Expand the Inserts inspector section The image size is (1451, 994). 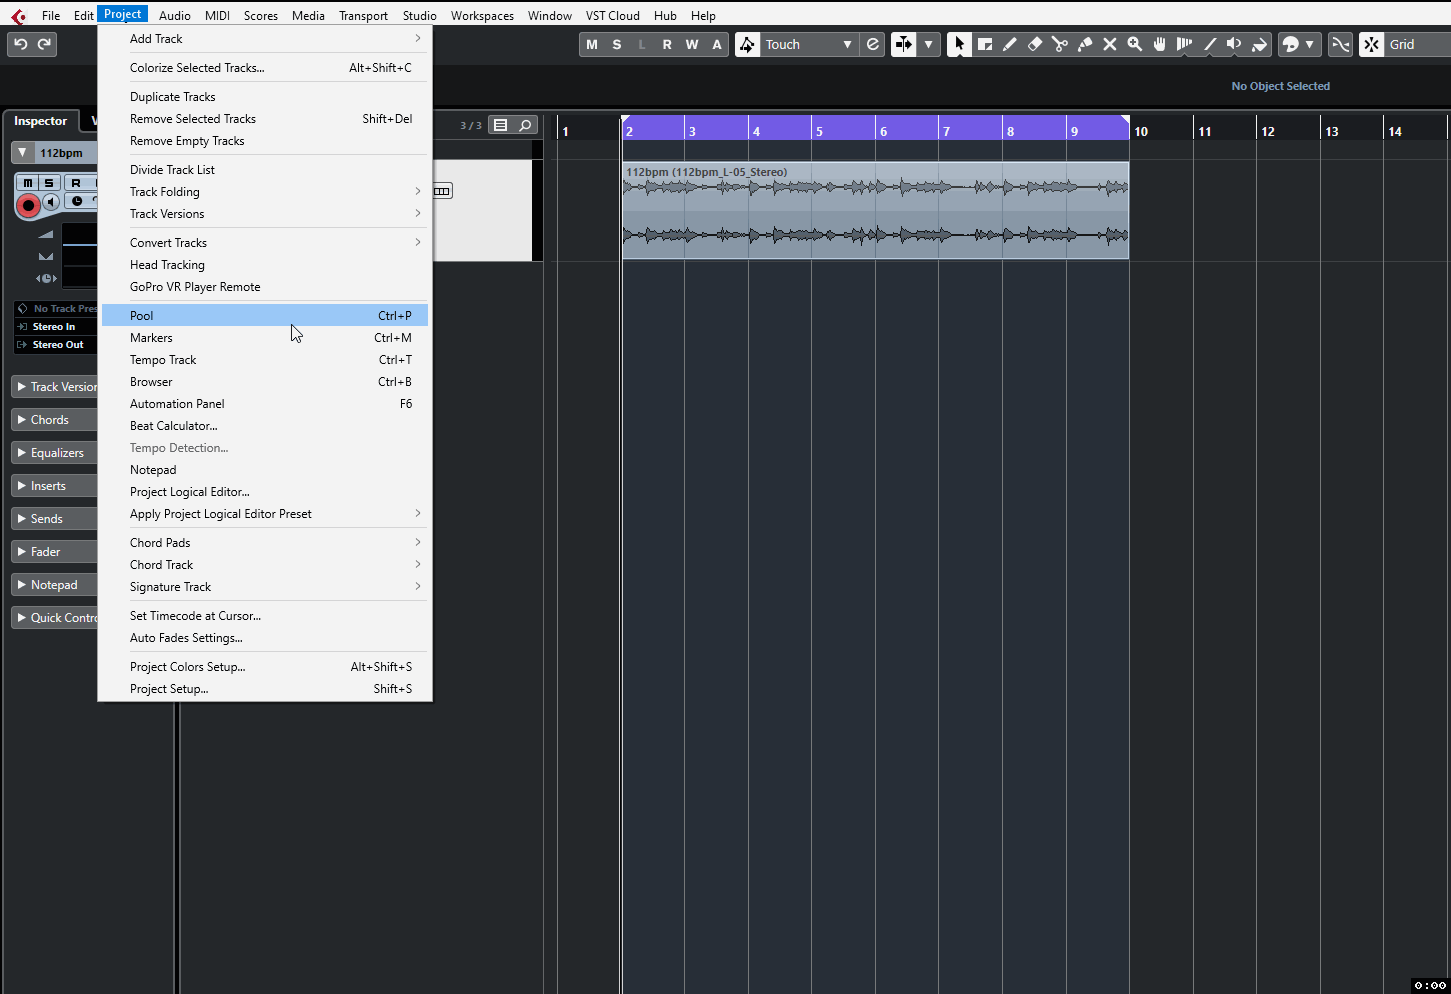(54, 486)
